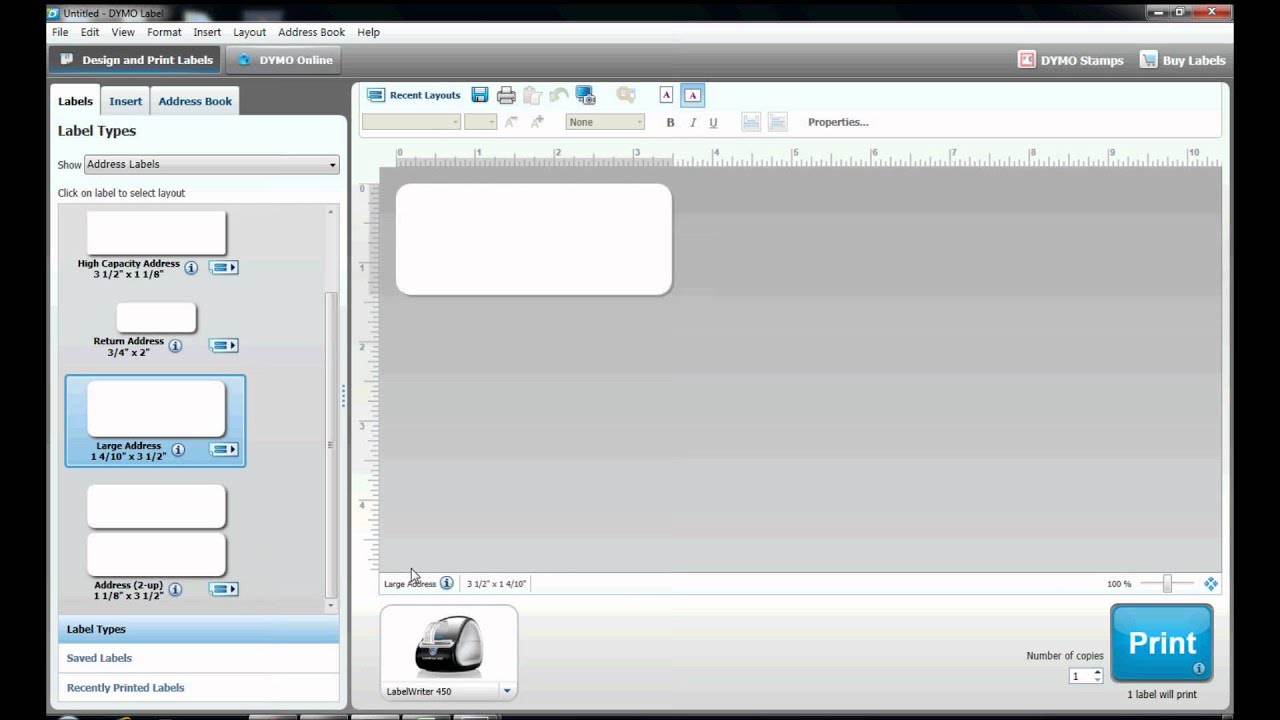Click the screen capture icon in toolbar
1280x720 pixels.
point(585,95)
